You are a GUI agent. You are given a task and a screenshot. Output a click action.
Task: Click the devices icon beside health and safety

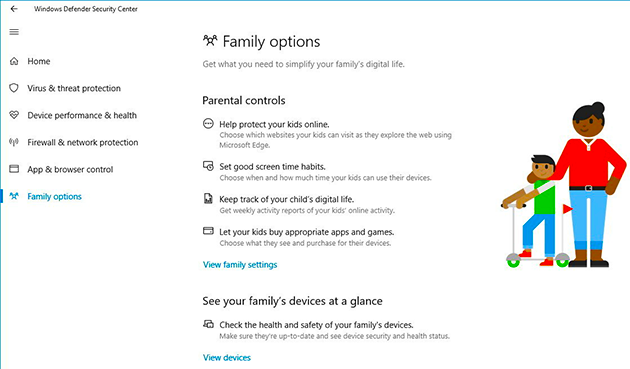point(208,324)
